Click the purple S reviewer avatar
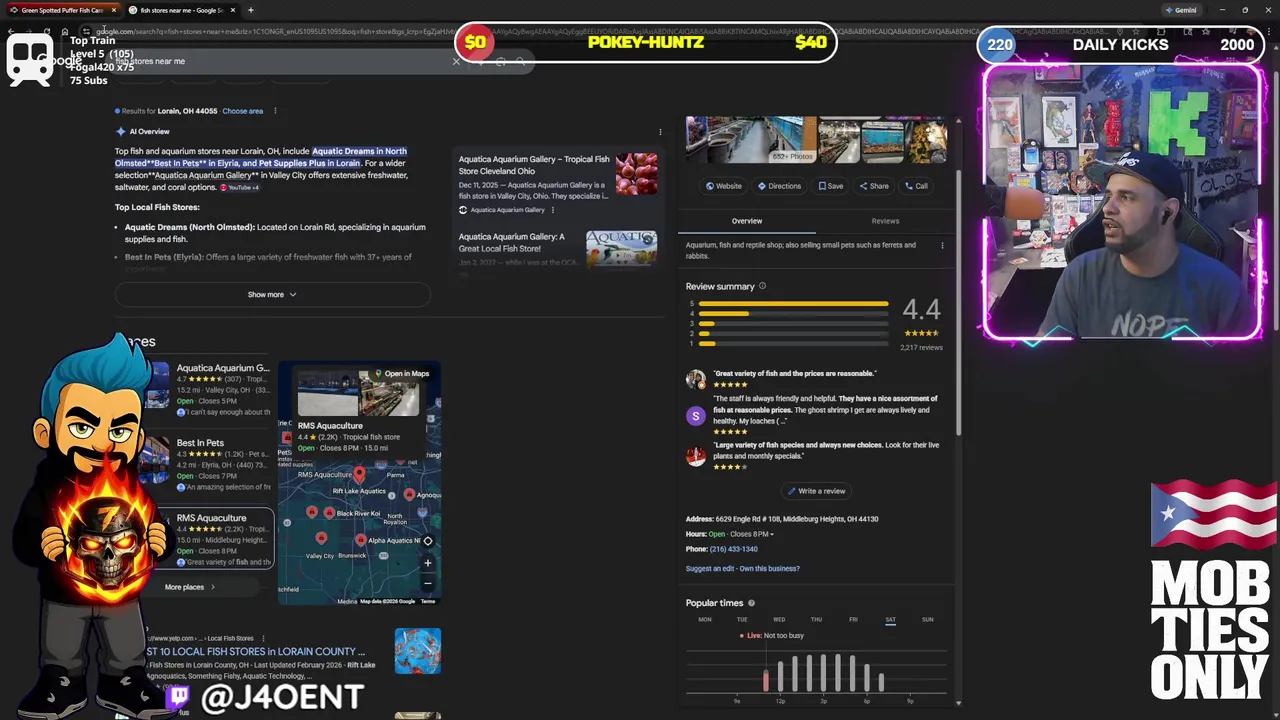 pos(696,416)
